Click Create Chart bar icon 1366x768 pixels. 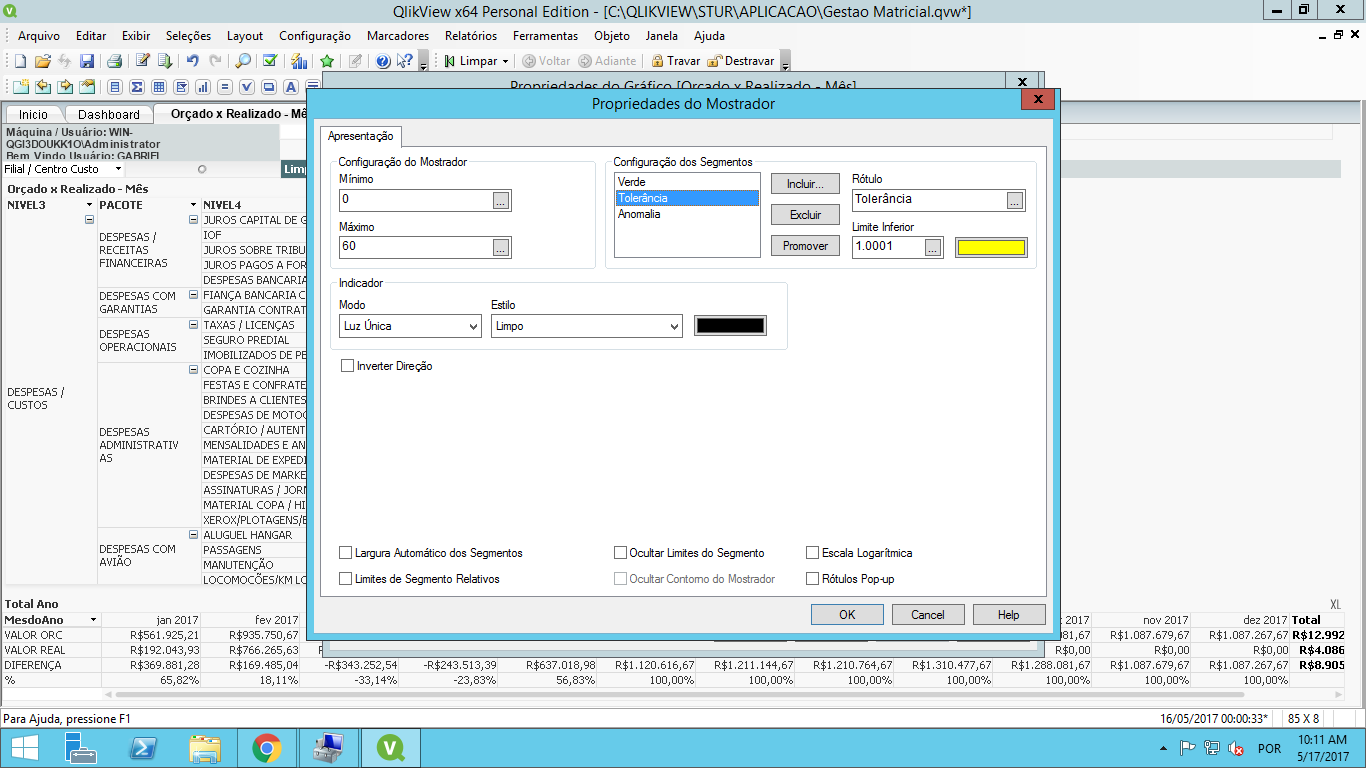203,87
